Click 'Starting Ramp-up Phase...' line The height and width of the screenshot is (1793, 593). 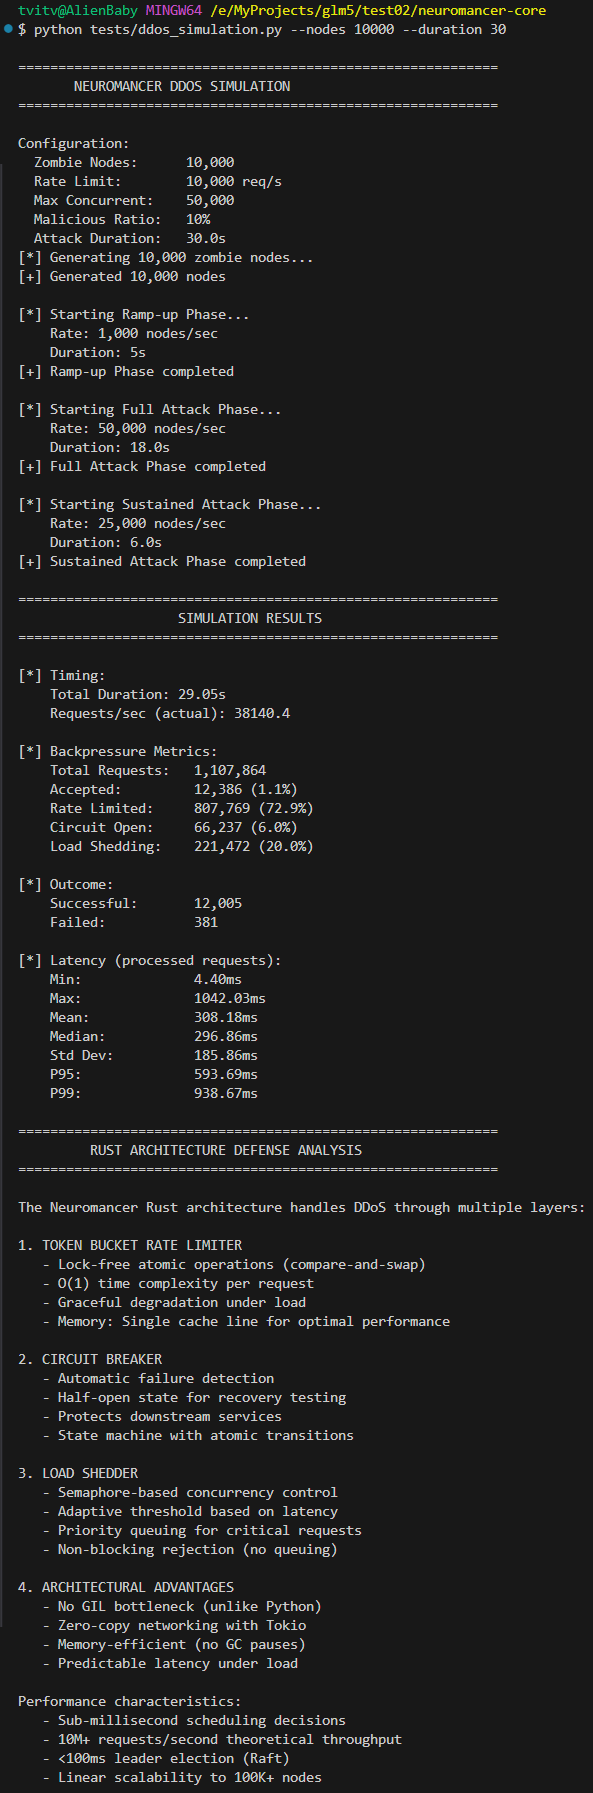point(134,315)
